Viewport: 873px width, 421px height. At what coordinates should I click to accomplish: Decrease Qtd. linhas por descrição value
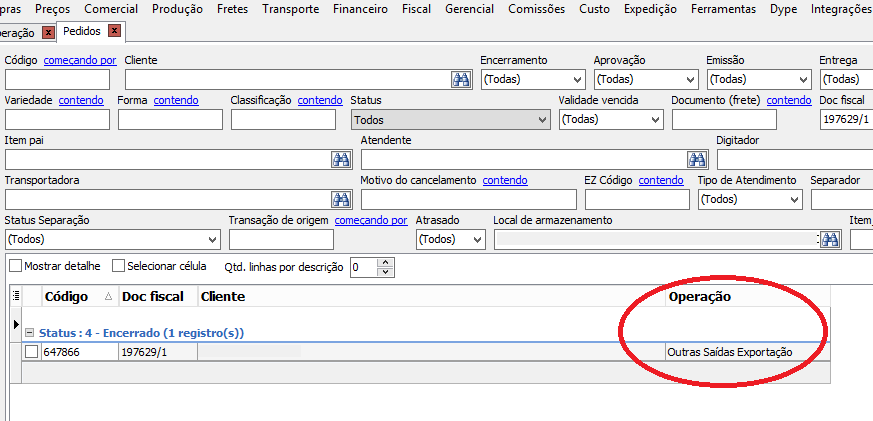click(386, 272)
